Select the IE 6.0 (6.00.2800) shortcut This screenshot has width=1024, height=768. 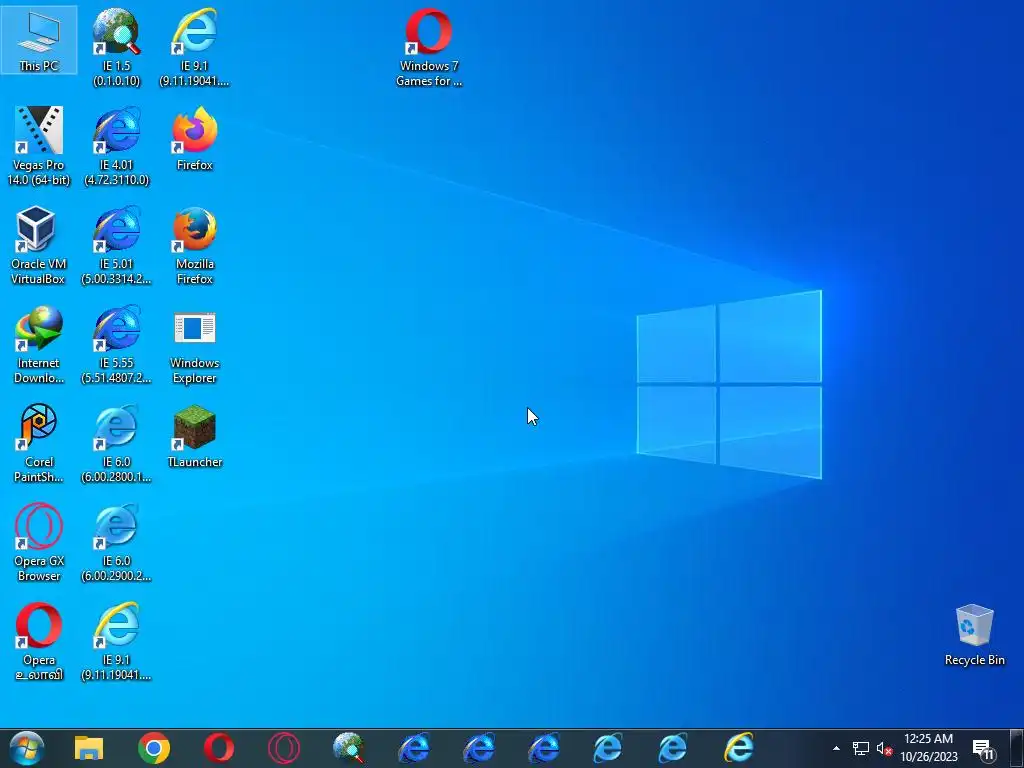116,443
